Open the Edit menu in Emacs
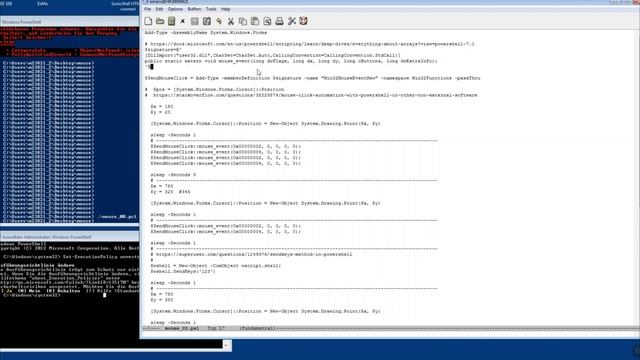This screenshot has width=640, height=360. (x=159, y=9)
